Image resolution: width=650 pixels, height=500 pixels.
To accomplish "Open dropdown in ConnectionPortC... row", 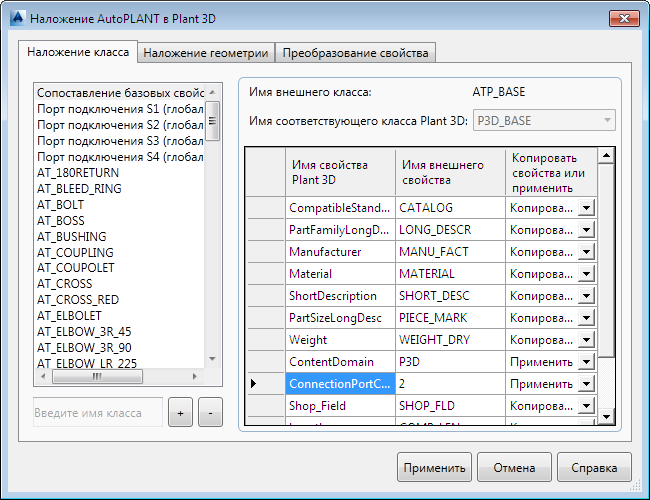I will [x=587, y=383].
